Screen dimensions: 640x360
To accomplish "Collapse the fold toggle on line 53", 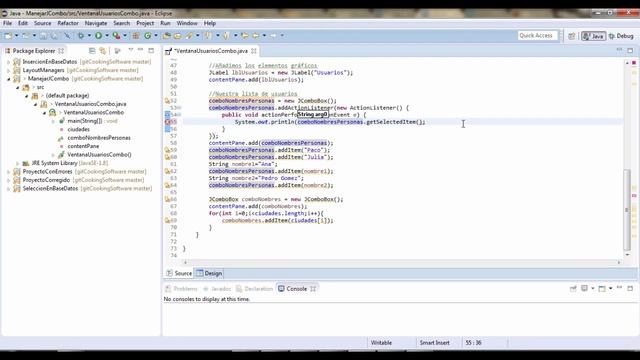I will click(x=179, y=108).
